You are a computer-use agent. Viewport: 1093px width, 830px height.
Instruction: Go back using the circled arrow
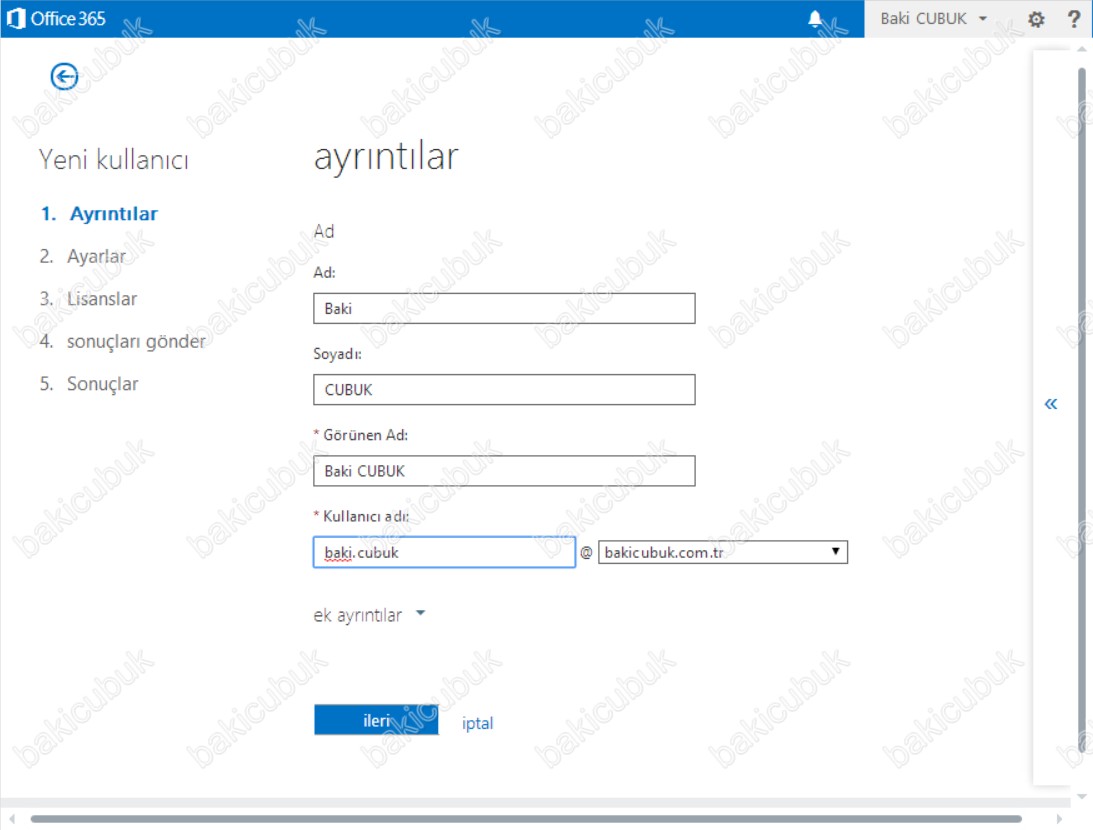[x=64, y=77]
